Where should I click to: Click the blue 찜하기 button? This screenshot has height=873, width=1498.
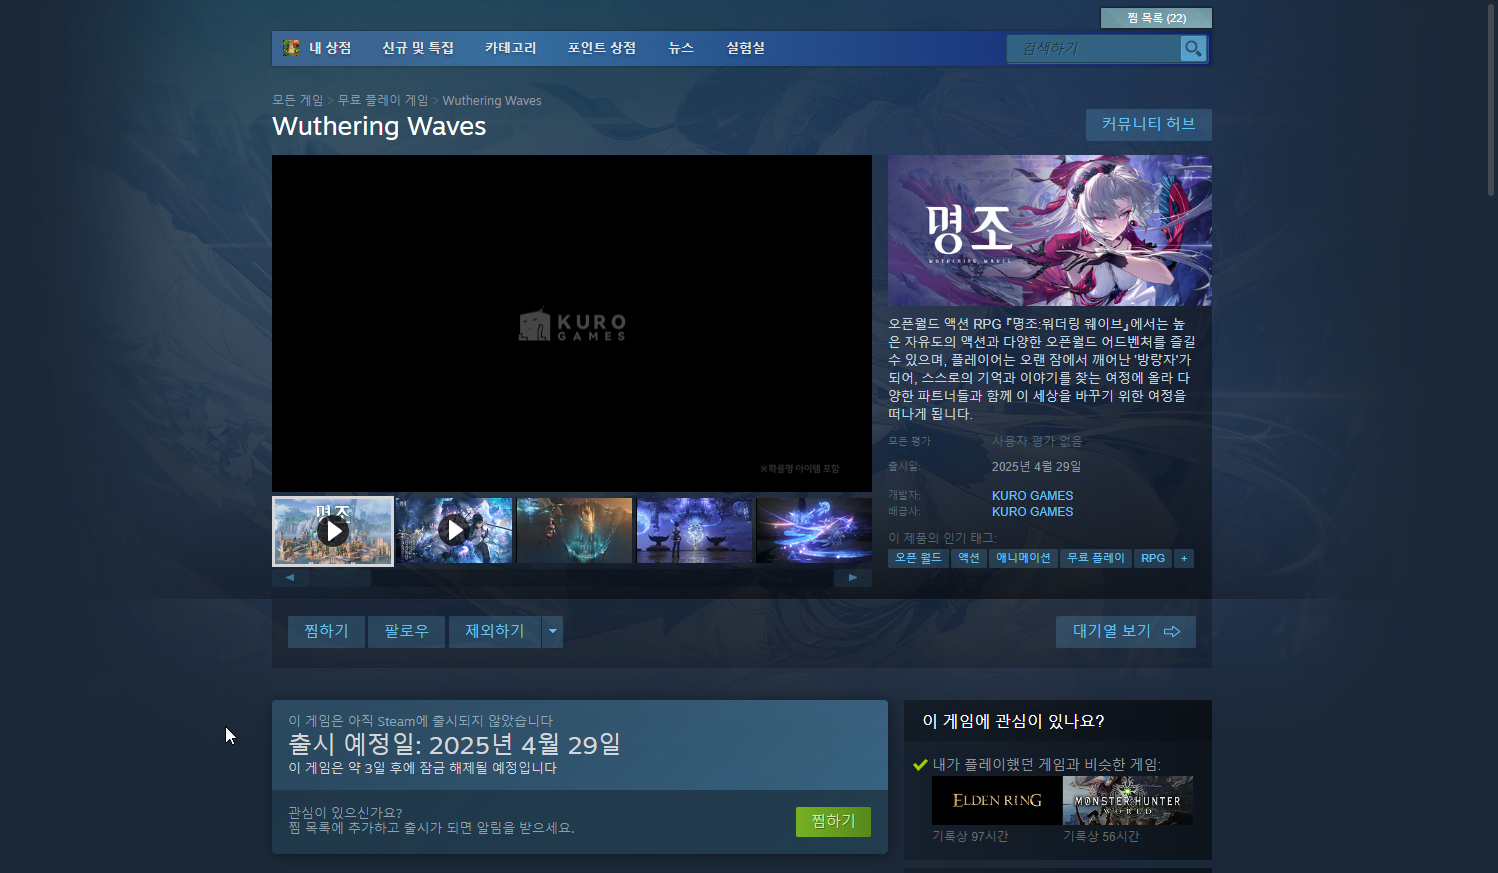point(326,631)
